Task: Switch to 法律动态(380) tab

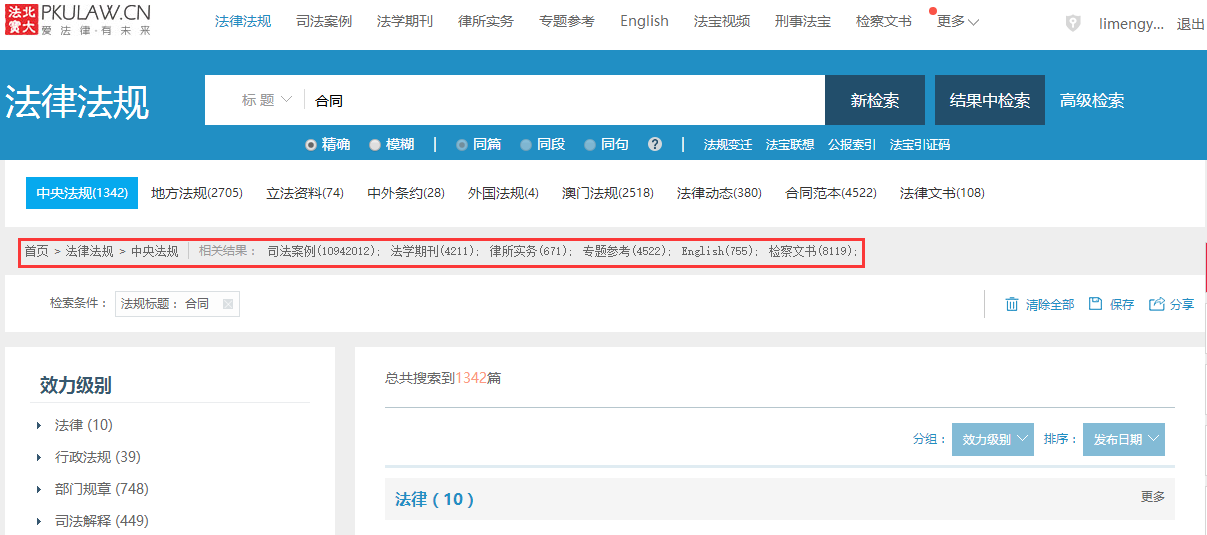Action: click(719, 193)
